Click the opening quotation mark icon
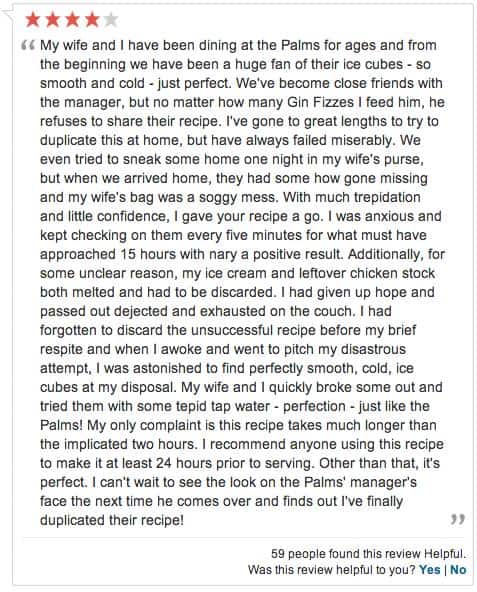Screen dimensions: 477x592 pyautogui.click(x=28, y=45)
